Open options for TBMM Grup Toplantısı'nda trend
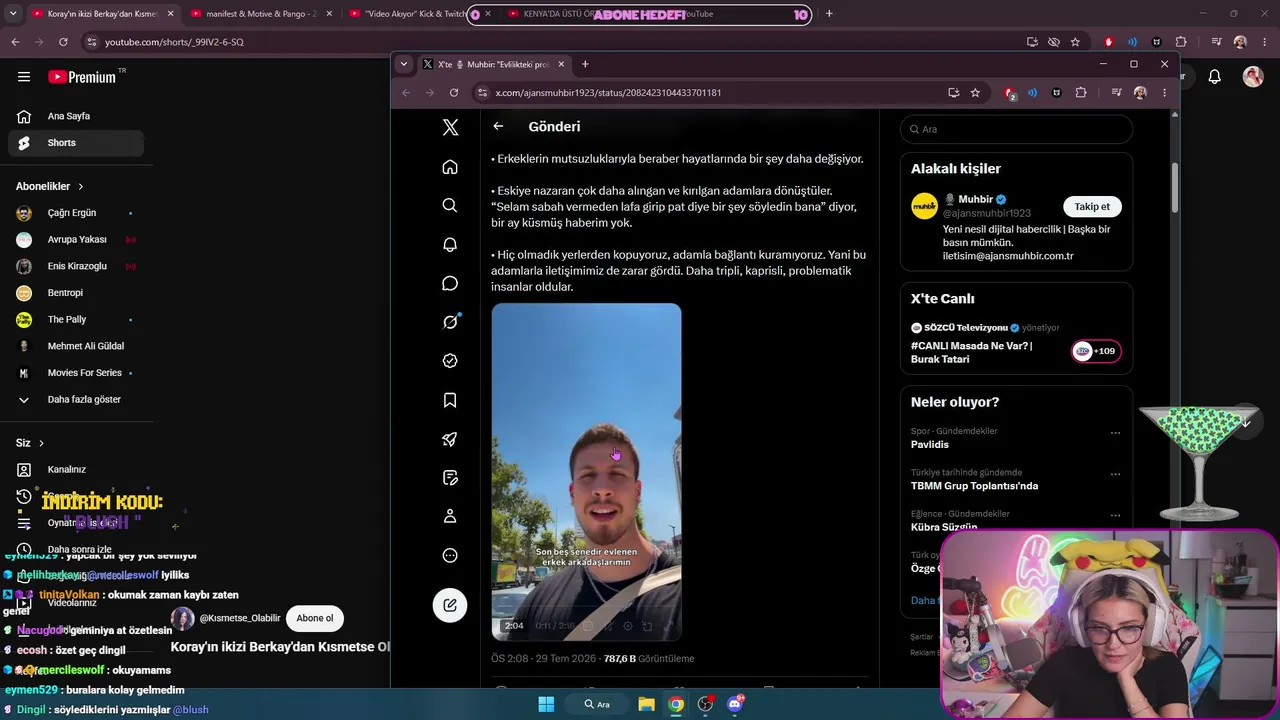1280x720 pixels. 1115,474
